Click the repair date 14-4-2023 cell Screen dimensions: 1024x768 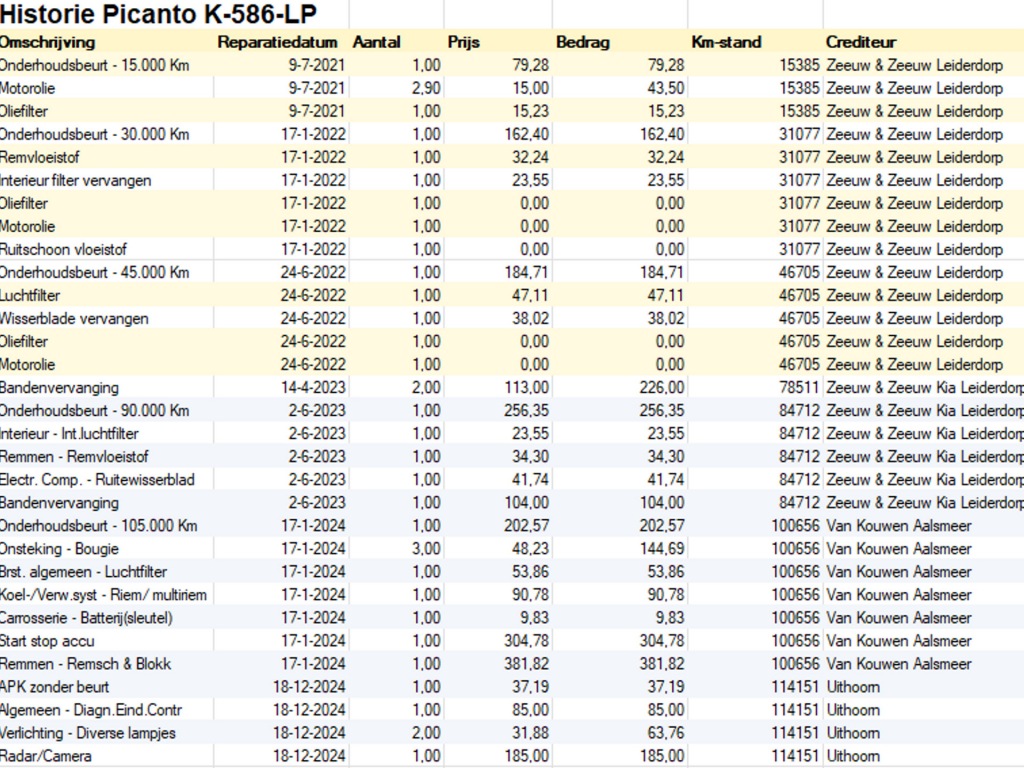(x=313, y=388)
